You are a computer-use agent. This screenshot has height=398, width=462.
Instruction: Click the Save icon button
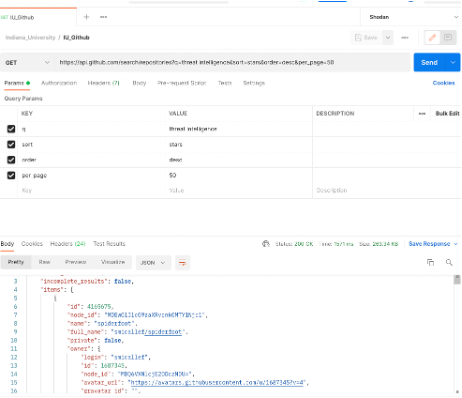coord(366,38)
